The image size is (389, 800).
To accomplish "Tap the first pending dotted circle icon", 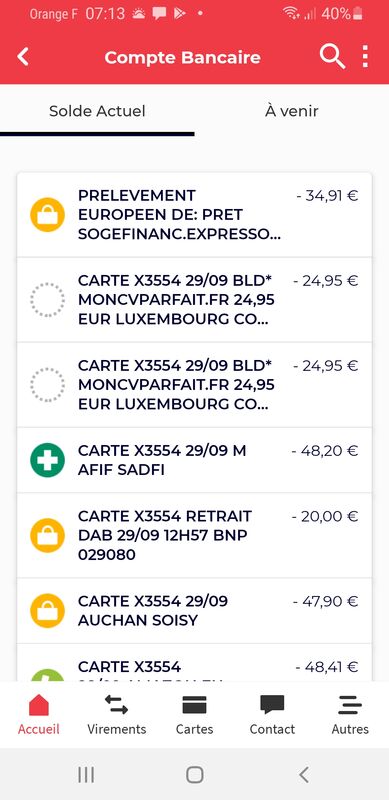I will pyautogui.click(x=47, y=300).
